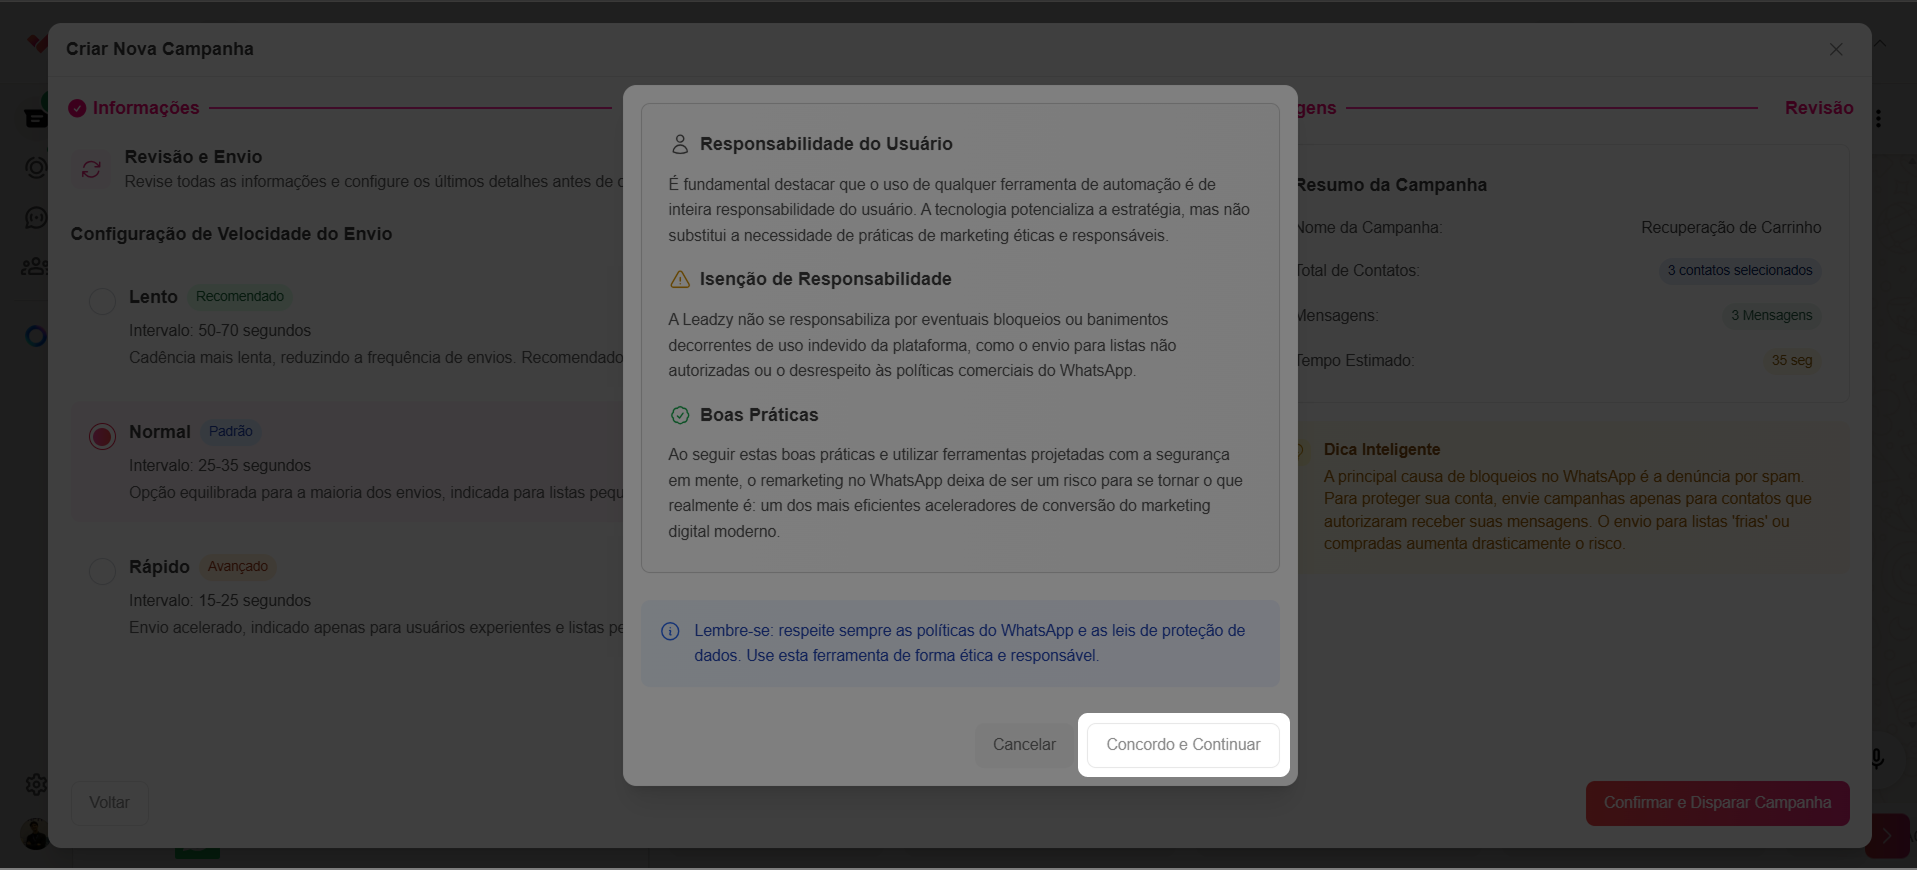Click the 3 contatos selecionados badge

1739,271
